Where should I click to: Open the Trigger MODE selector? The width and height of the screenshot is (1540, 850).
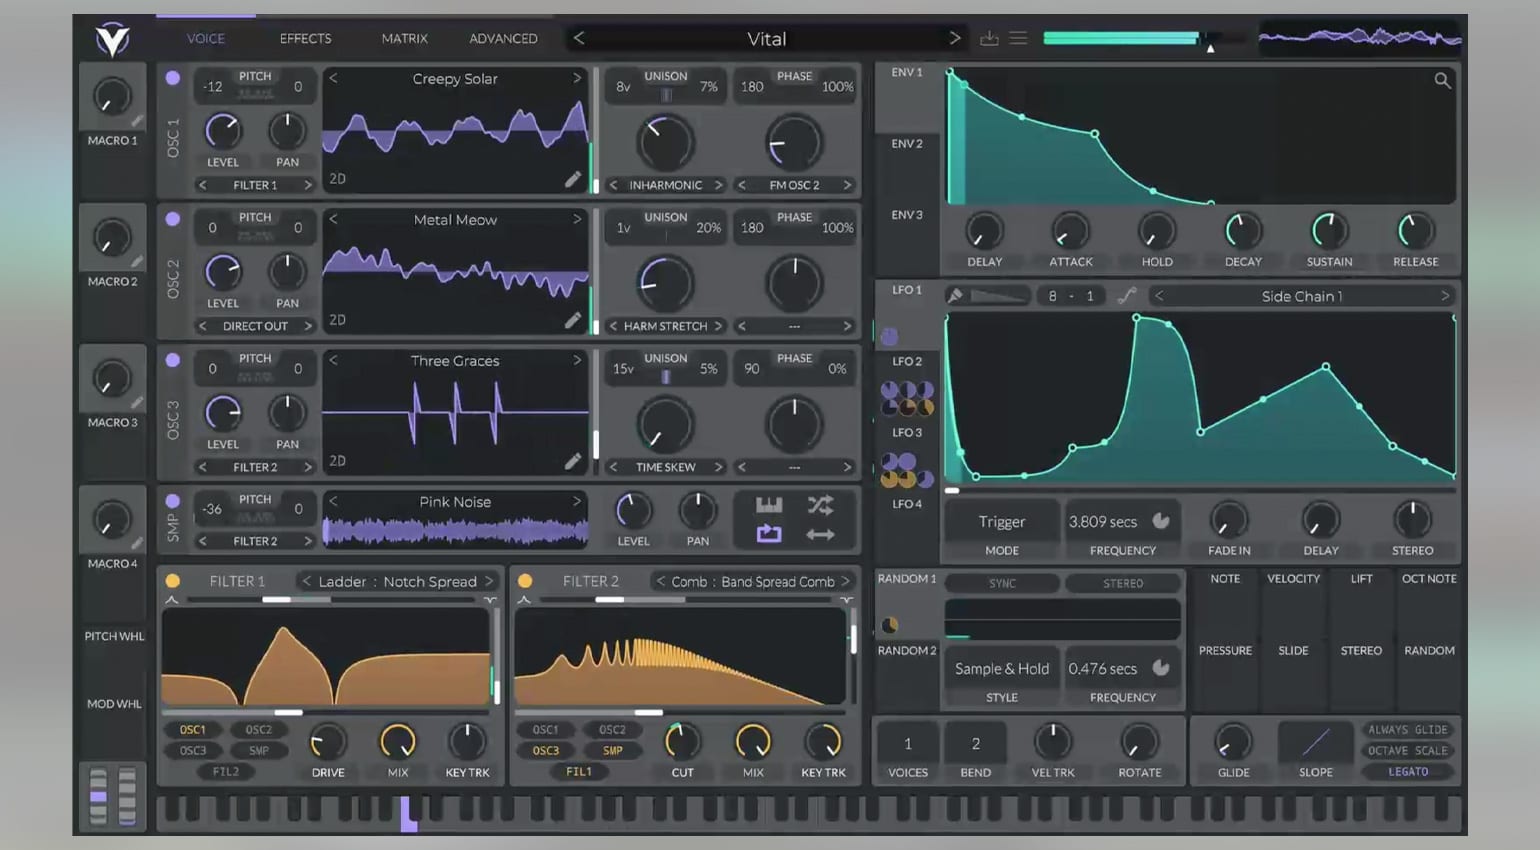pyautogui.click(x=1002, y=521)
